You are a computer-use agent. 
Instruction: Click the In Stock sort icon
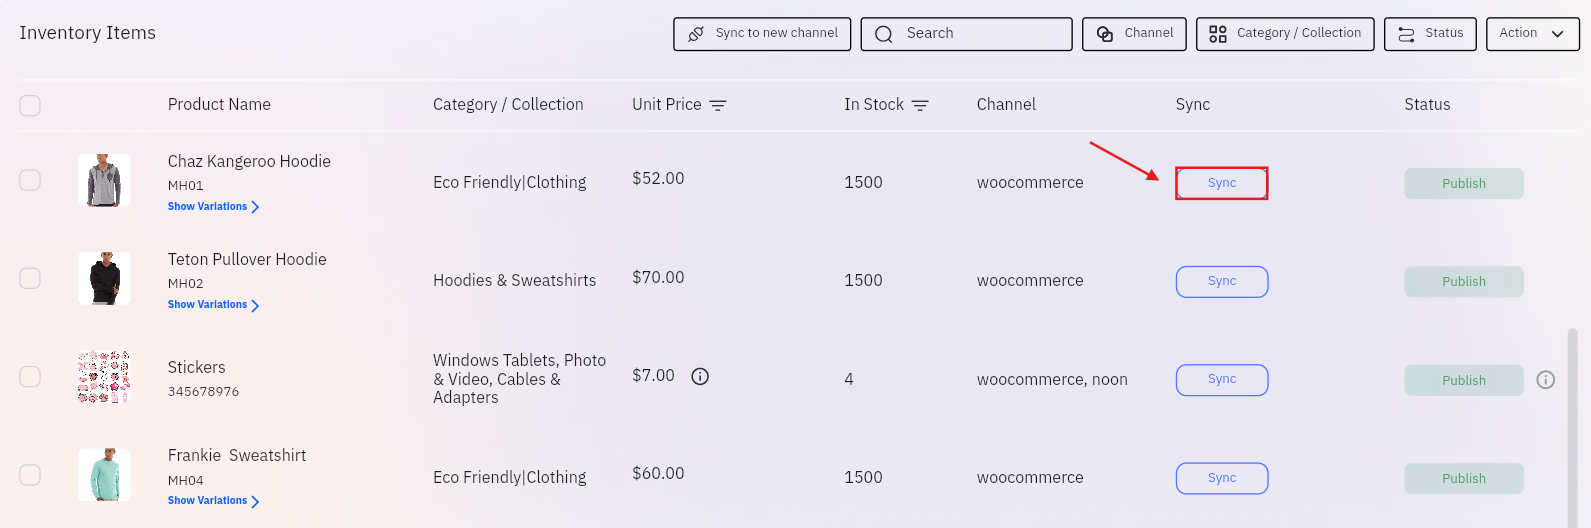click(x=920, y=105)
